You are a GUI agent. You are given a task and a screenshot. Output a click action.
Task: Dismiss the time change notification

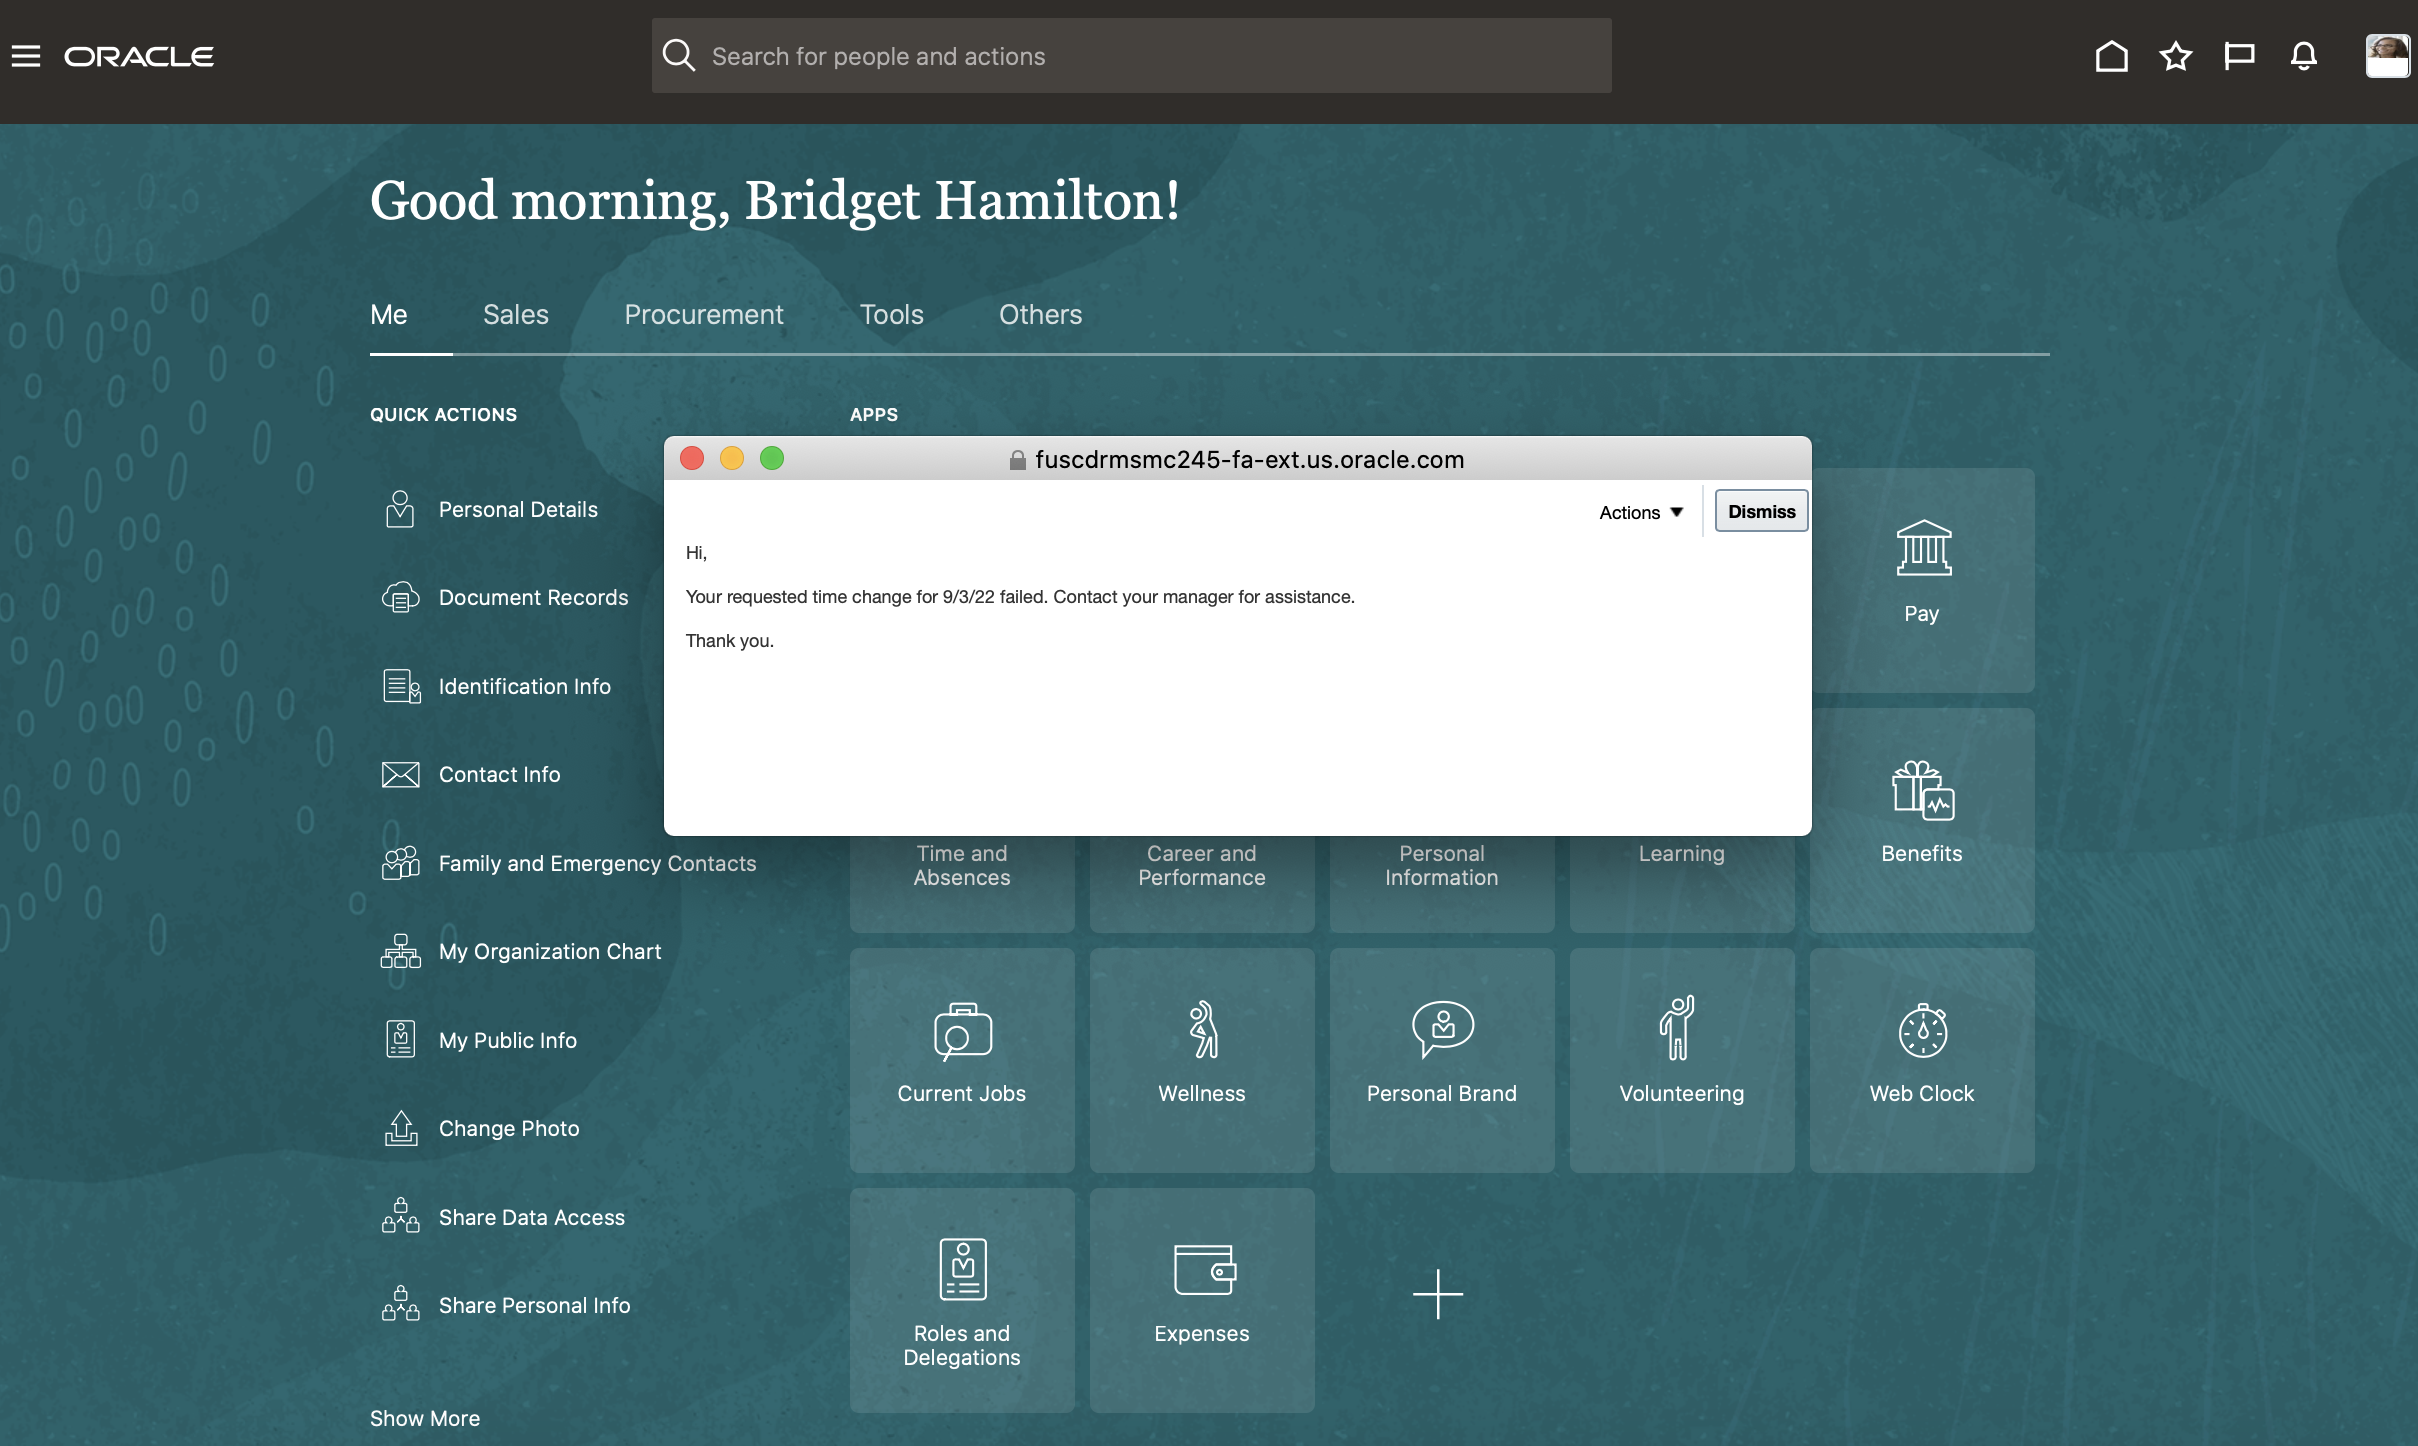coord(1761,511)
